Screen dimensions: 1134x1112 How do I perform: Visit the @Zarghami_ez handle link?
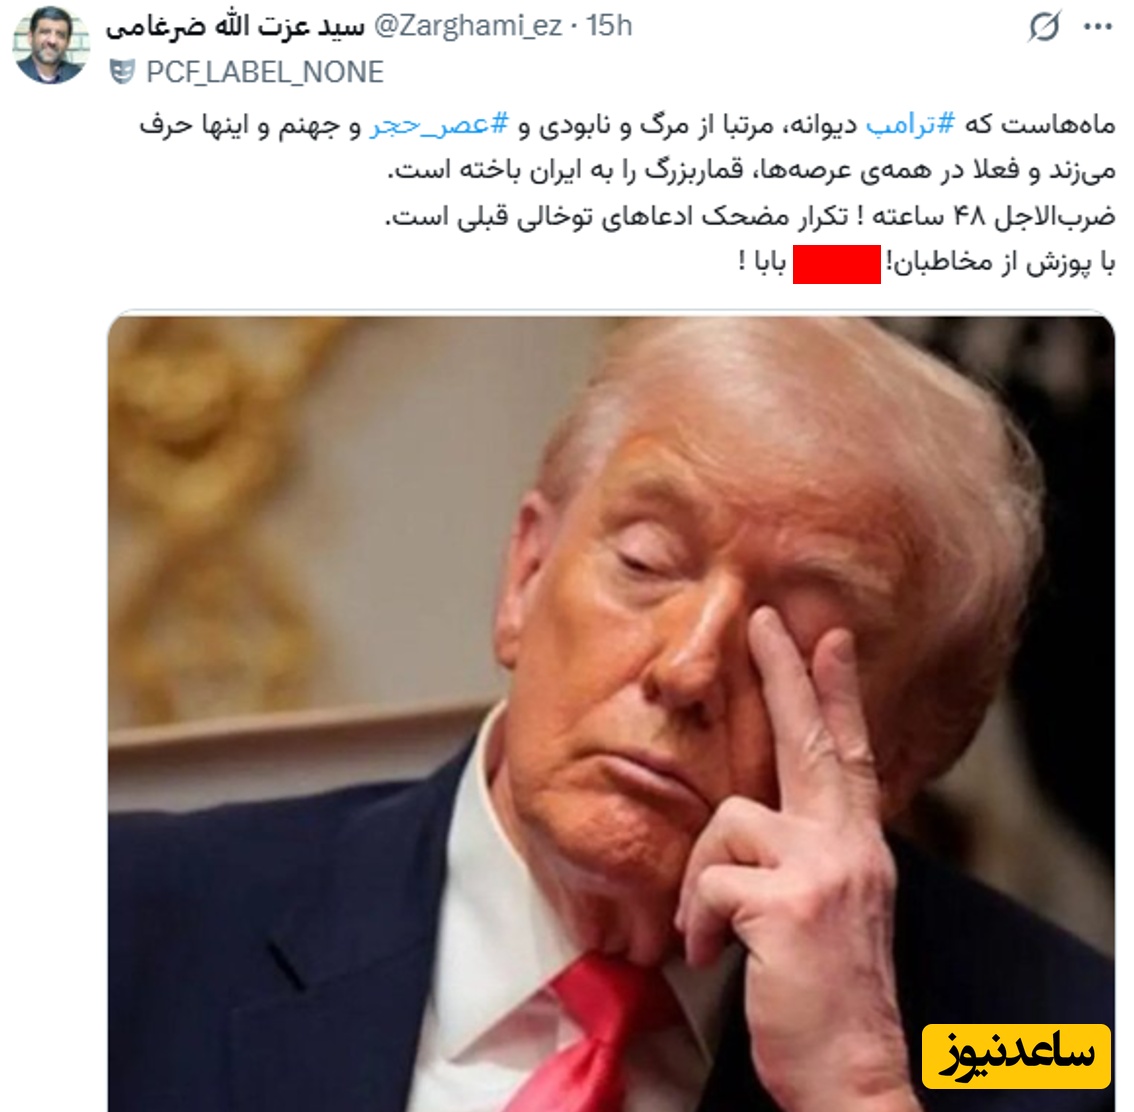467,26
